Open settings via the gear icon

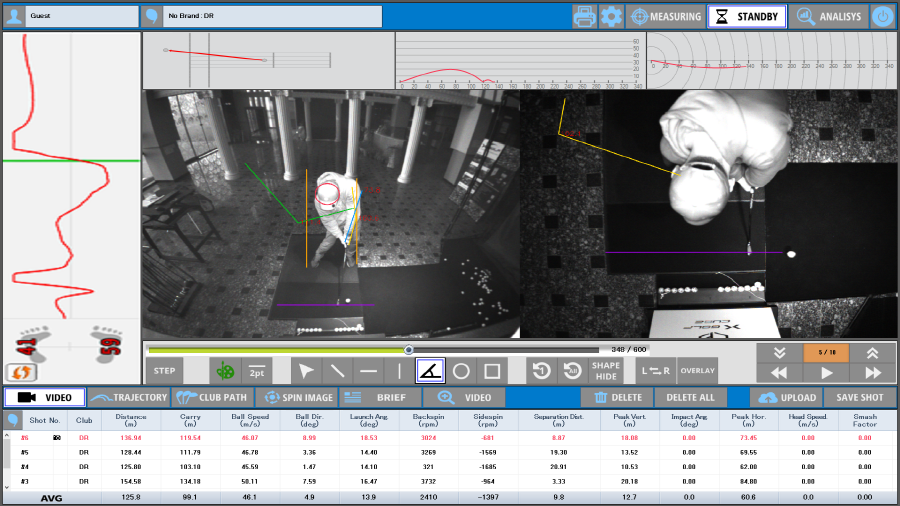611,16
